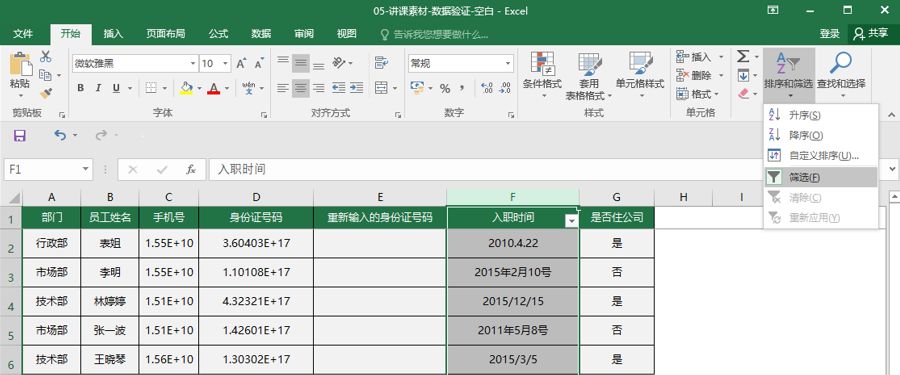Click the accounting number format icon
900x375 pixels.
click(x=417, y=88)
